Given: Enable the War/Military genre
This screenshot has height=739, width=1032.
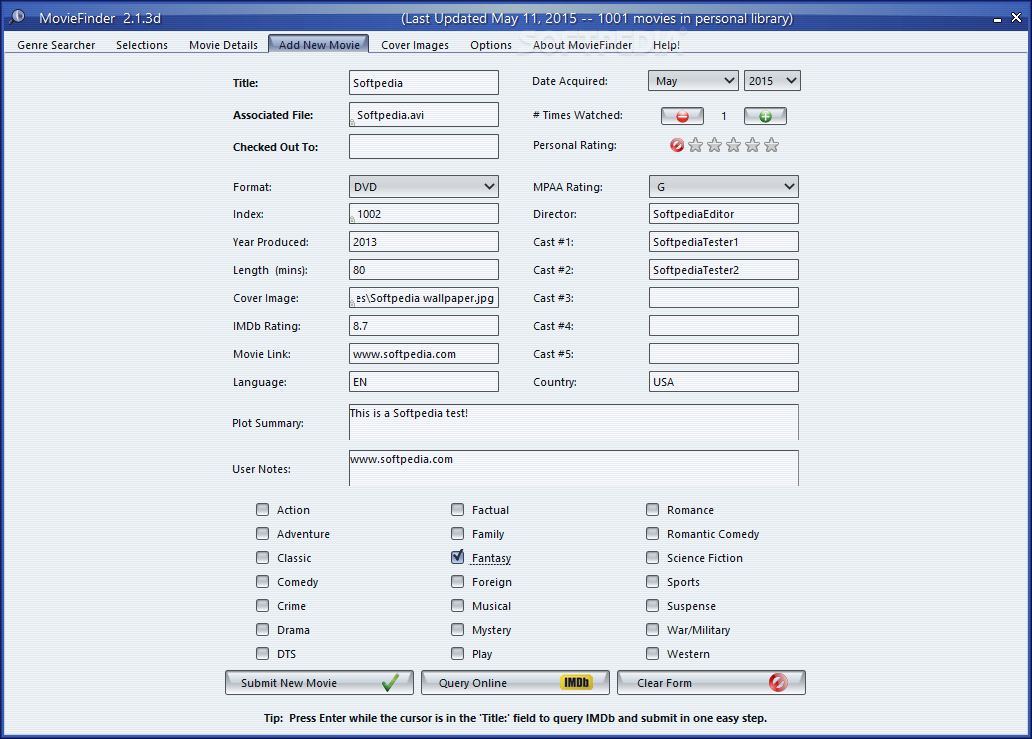Looking at the screenshot, I should (652, 629).
